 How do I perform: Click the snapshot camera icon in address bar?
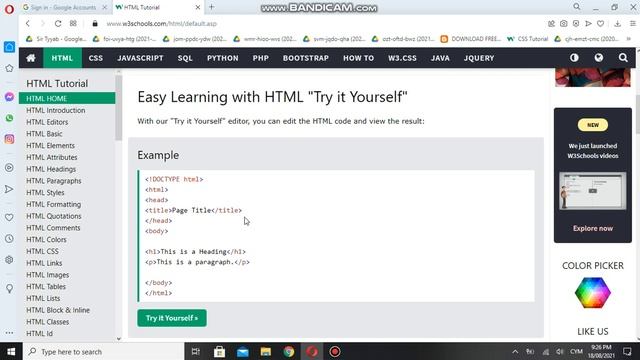coord(564,24)
